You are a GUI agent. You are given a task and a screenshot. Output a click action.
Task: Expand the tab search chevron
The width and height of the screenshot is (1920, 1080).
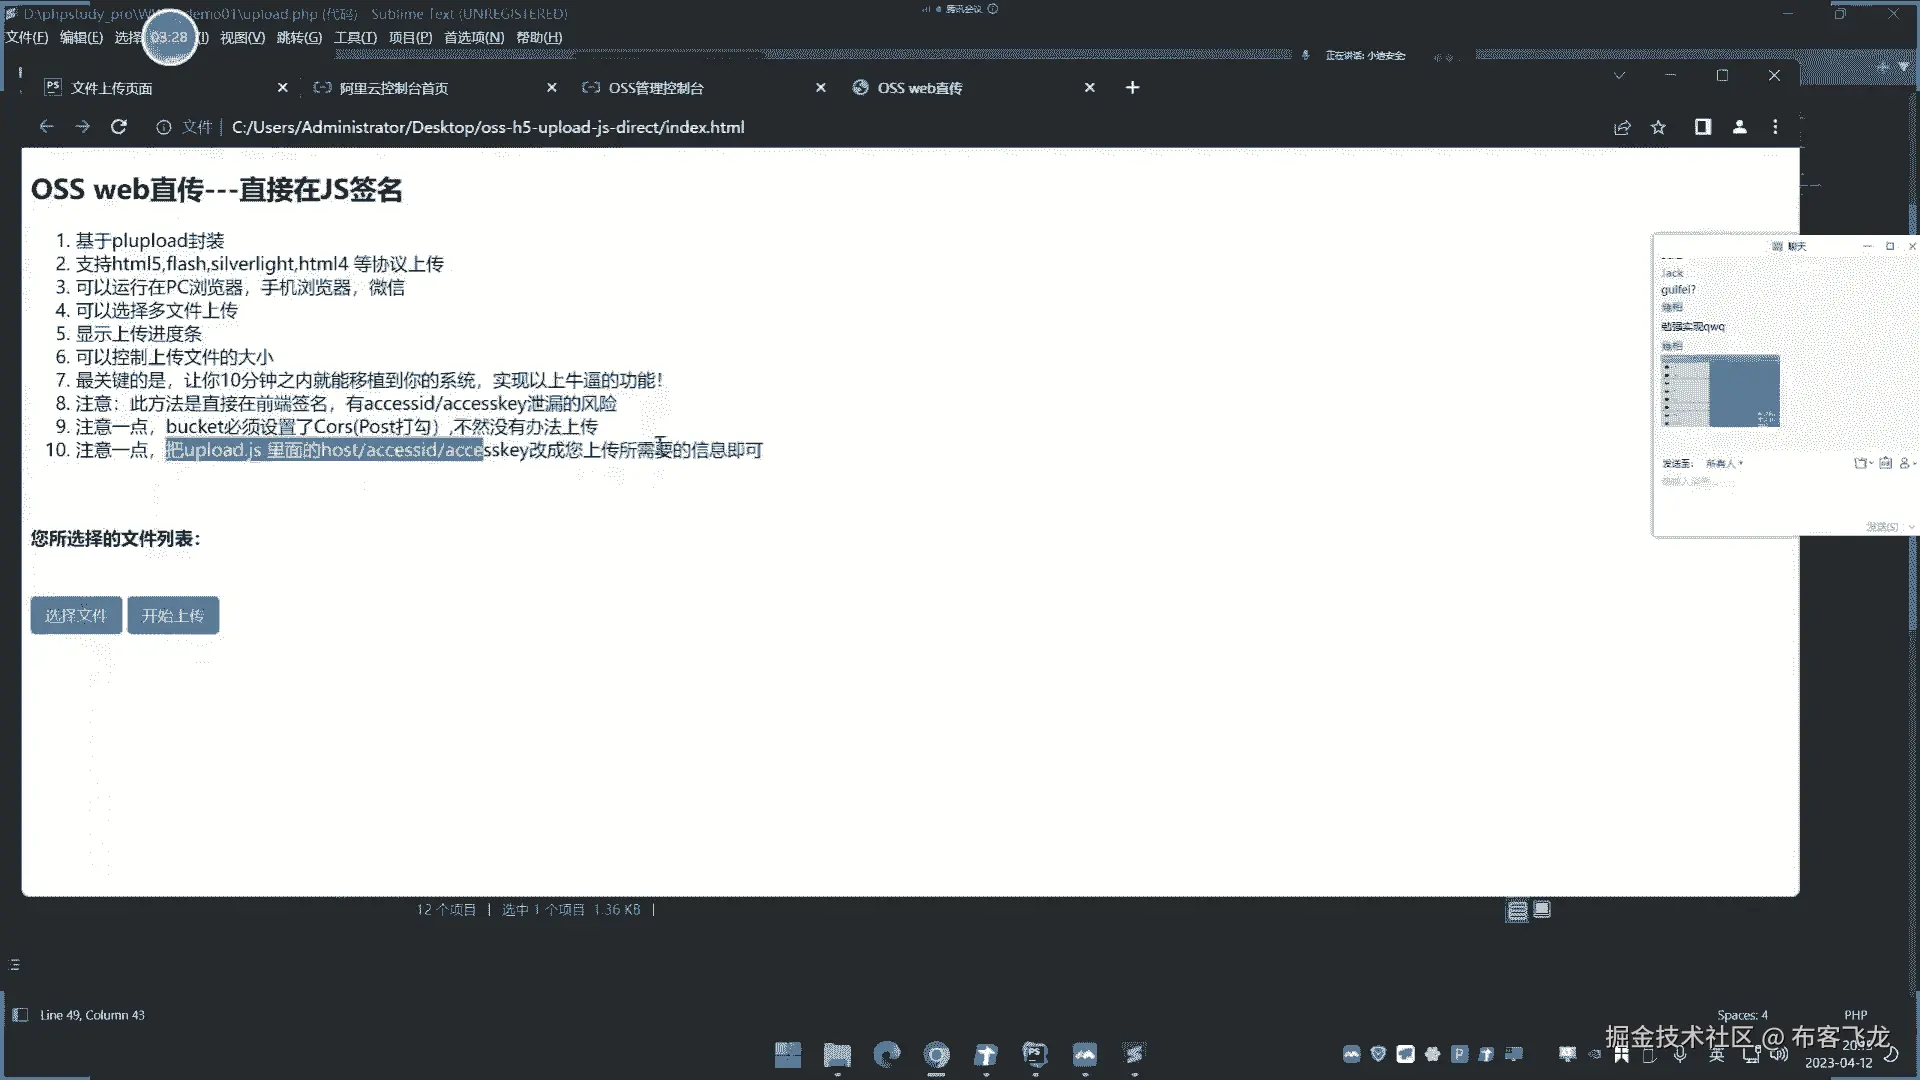(x=1619, y=76)
